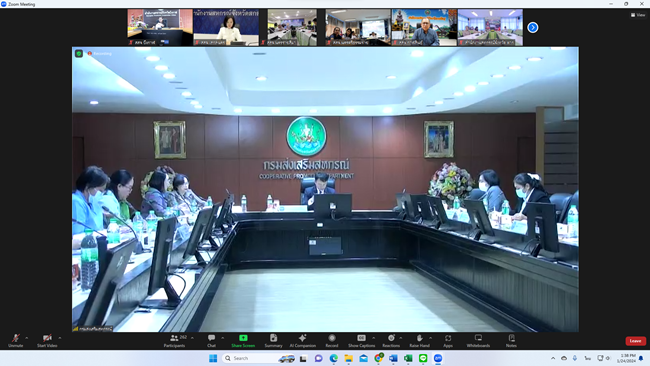Expand video options arrow beside Start Video
This screenshot has height=366, width=650.
[x=60, y=338]
